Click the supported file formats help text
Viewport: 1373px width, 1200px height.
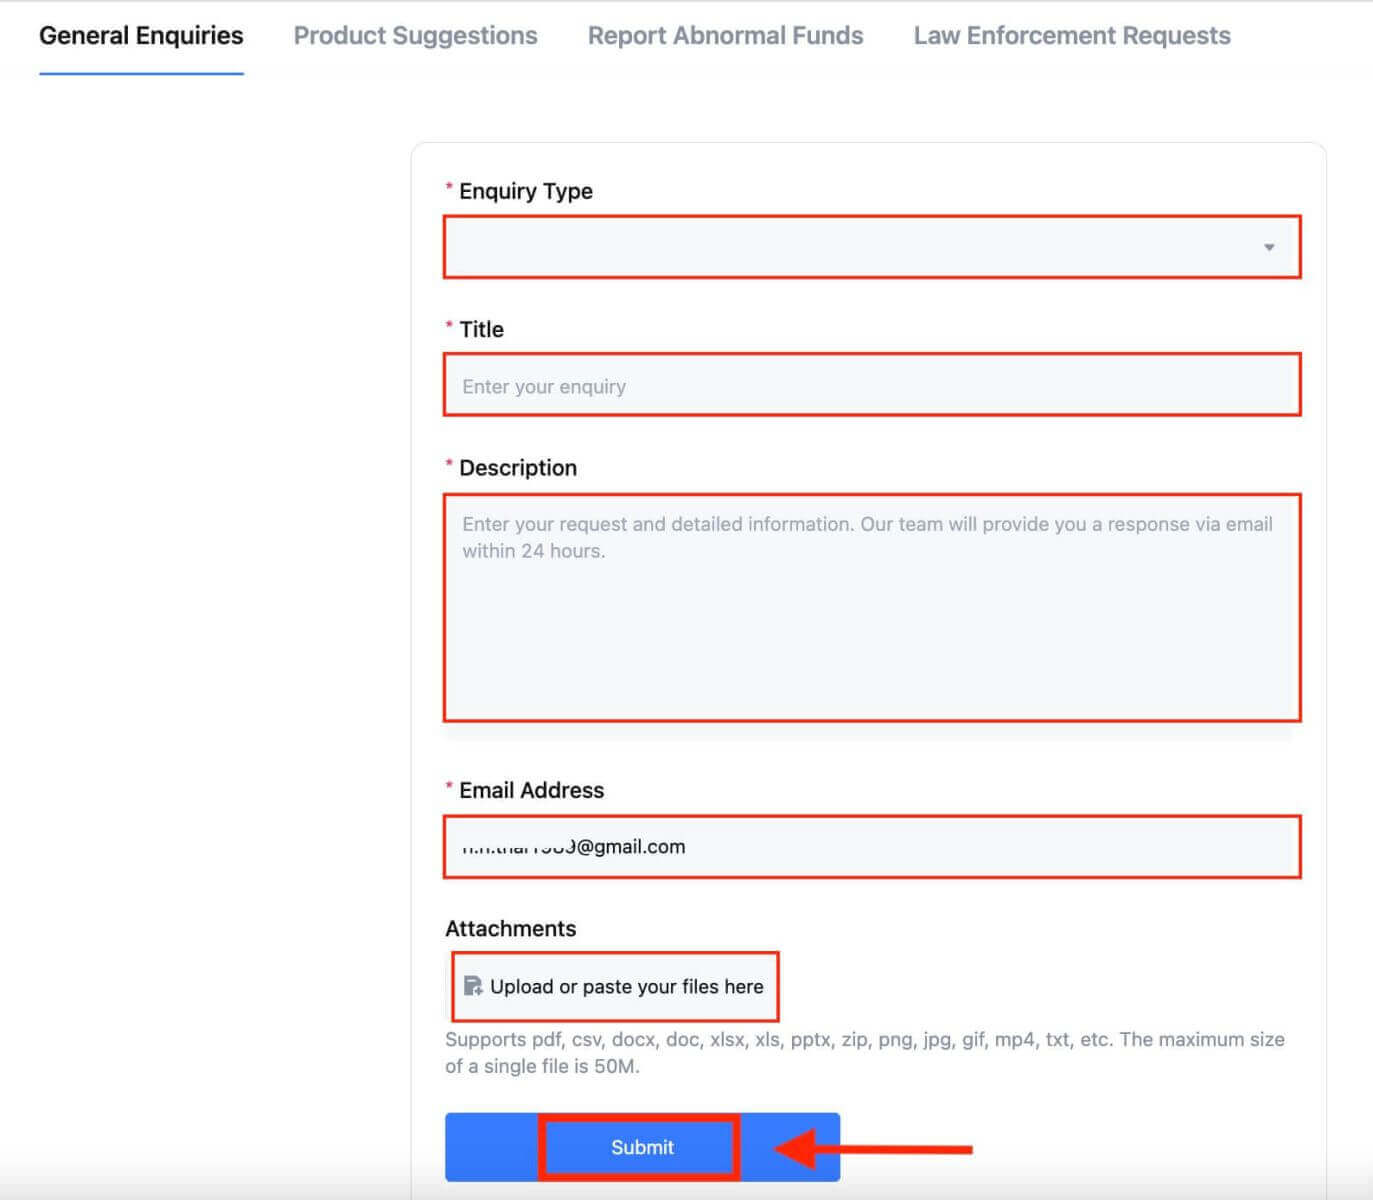coord(864,1052)
